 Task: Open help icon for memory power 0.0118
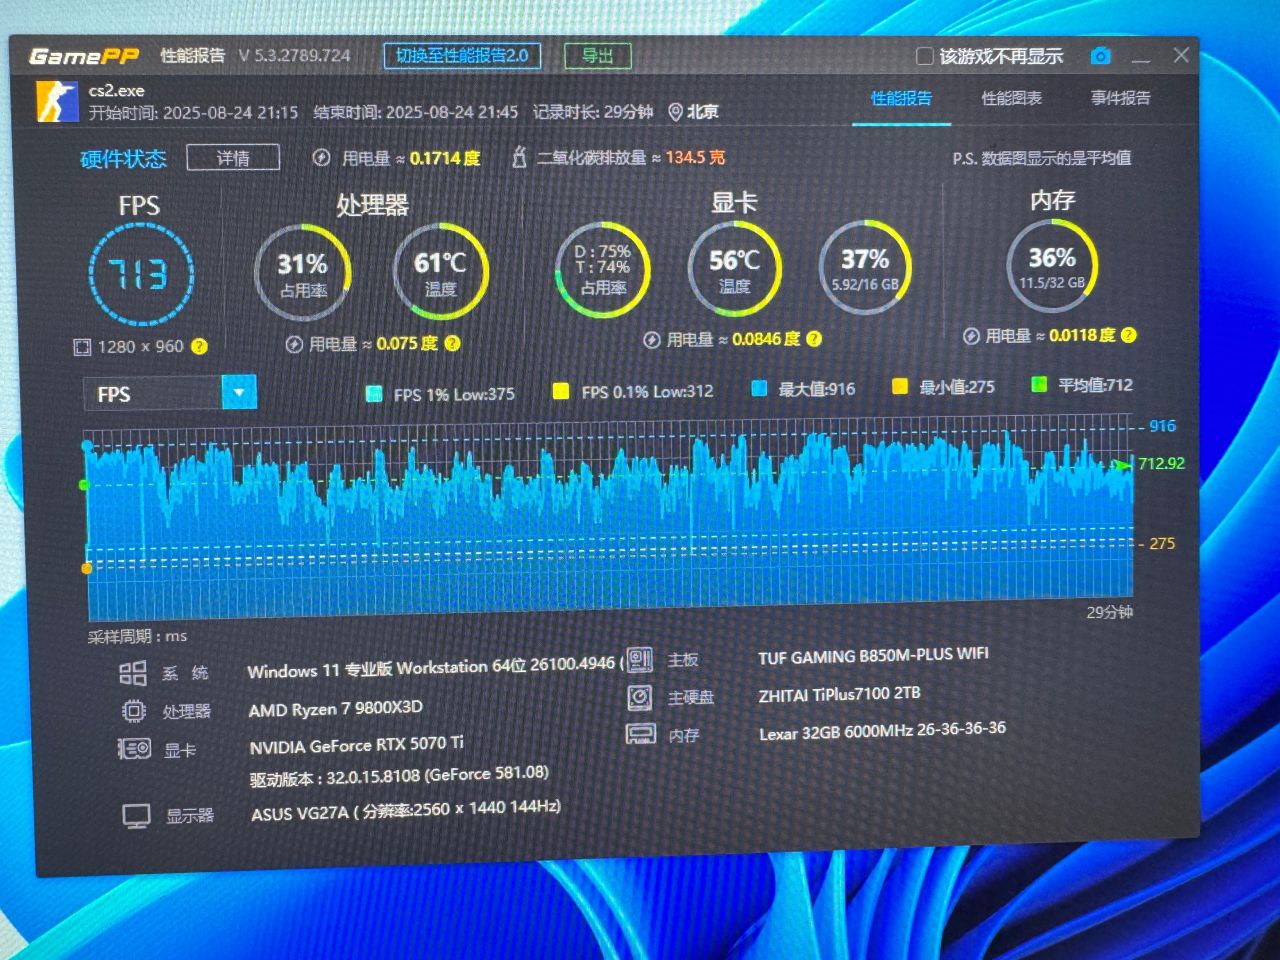(1129, 335)
